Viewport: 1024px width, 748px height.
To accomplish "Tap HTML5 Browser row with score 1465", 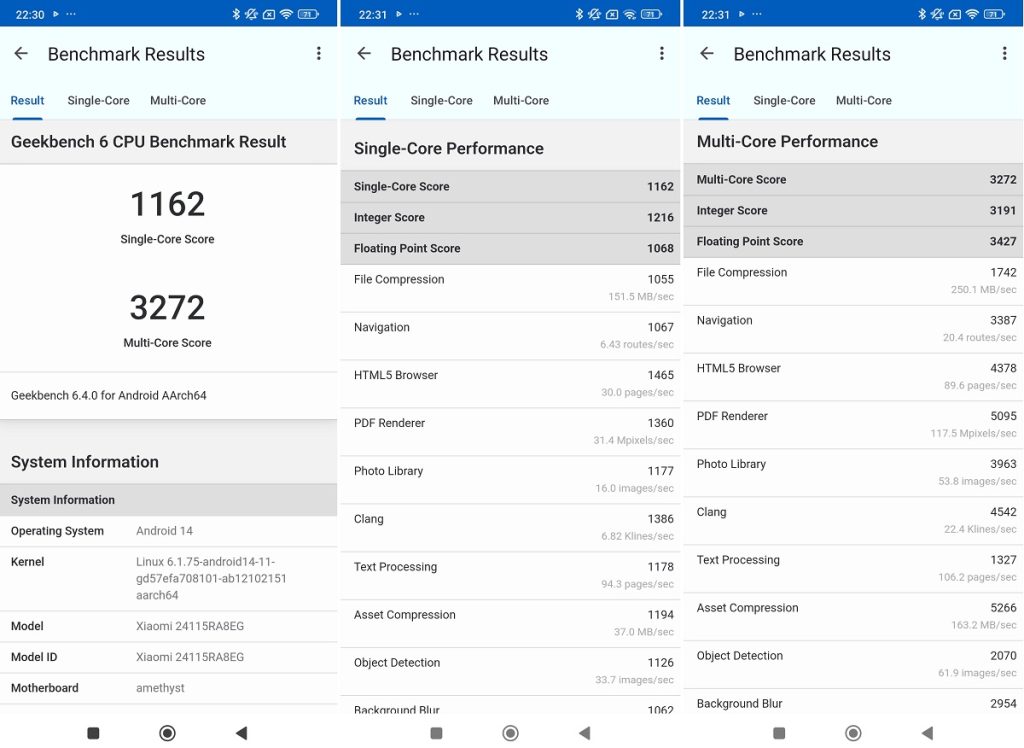I will (511, 384).
